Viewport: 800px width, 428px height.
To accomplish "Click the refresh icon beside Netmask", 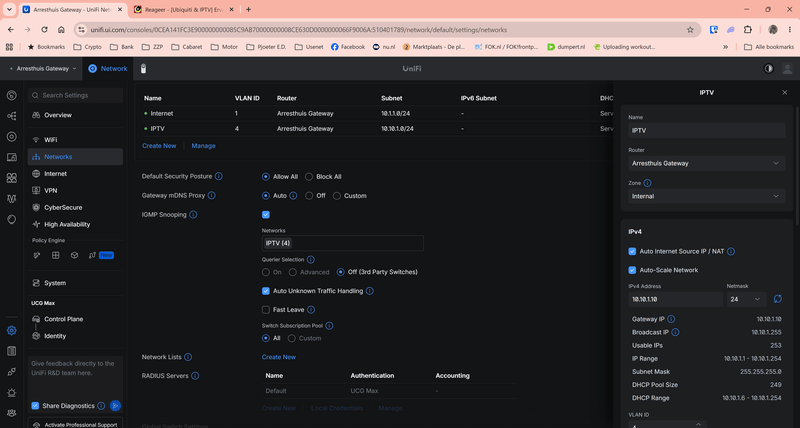I will point(778,299).
